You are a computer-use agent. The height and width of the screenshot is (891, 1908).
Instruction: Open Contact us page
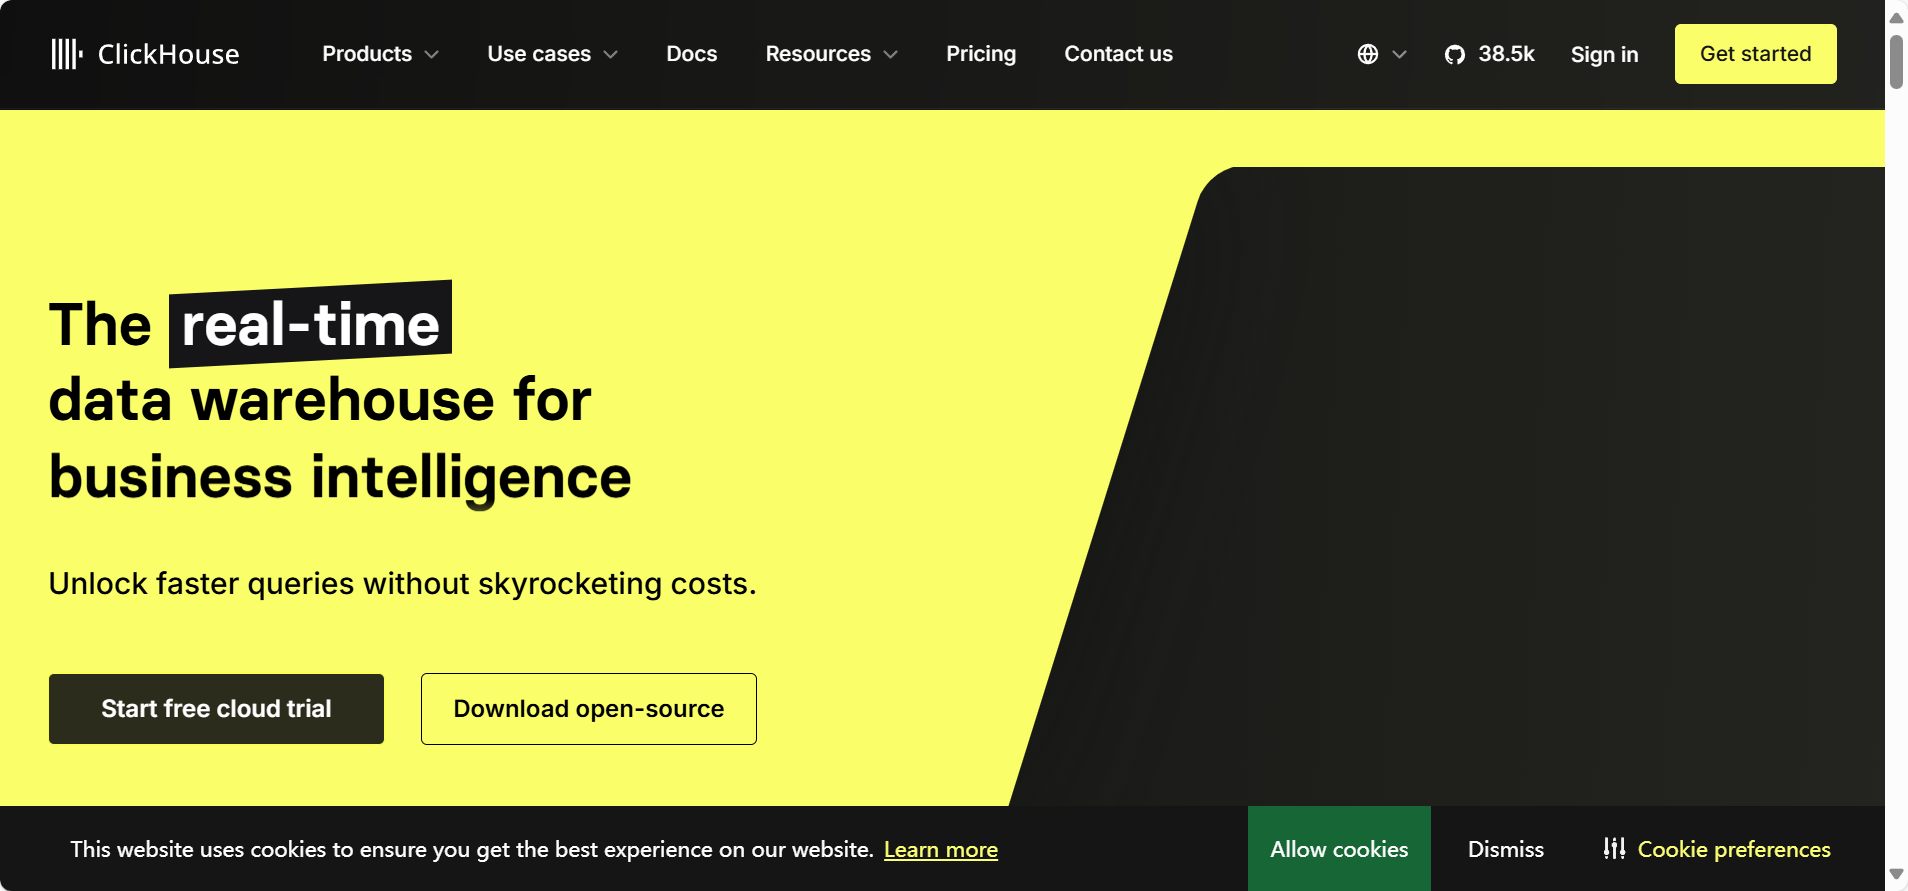tap(1118, 54)
